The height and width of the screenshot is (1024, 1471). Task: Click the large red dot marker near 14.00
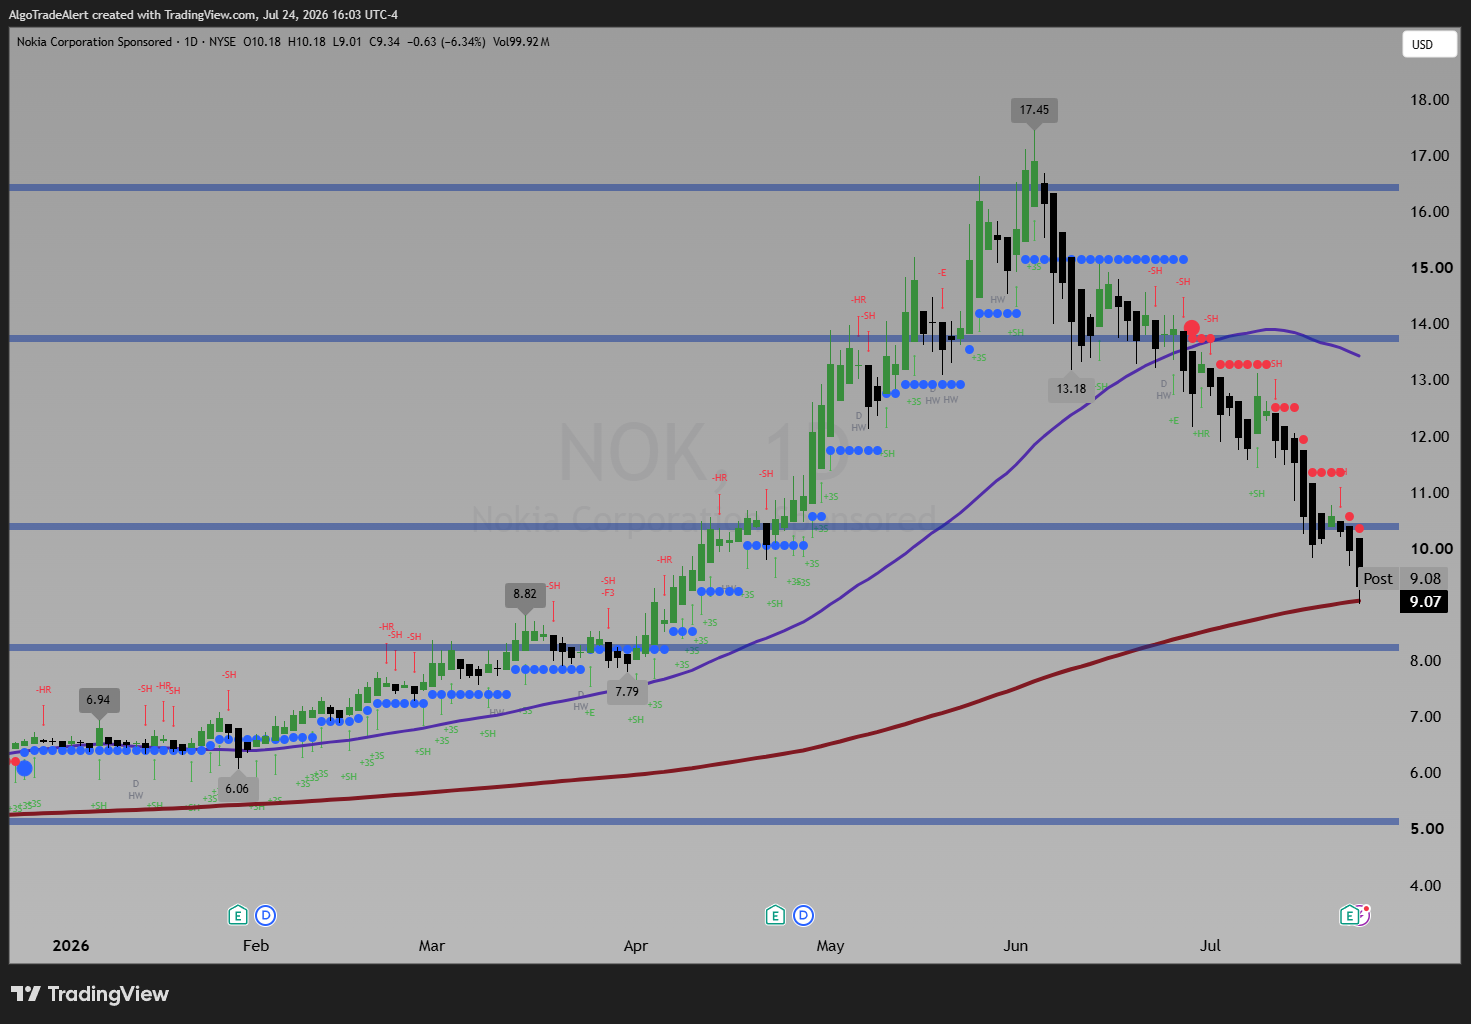coord(1191,328)
